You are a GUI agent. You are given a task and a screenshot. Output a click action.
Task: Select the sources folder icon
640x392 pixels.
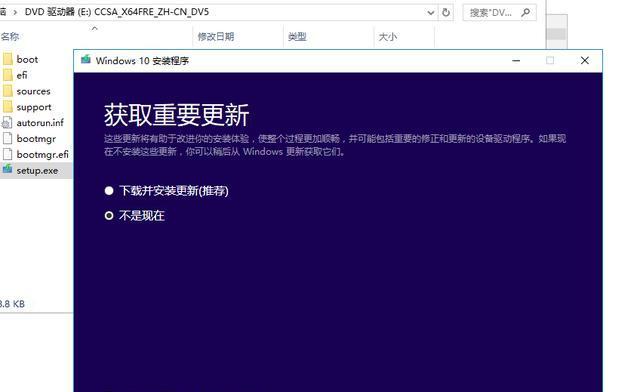point(8,91)
